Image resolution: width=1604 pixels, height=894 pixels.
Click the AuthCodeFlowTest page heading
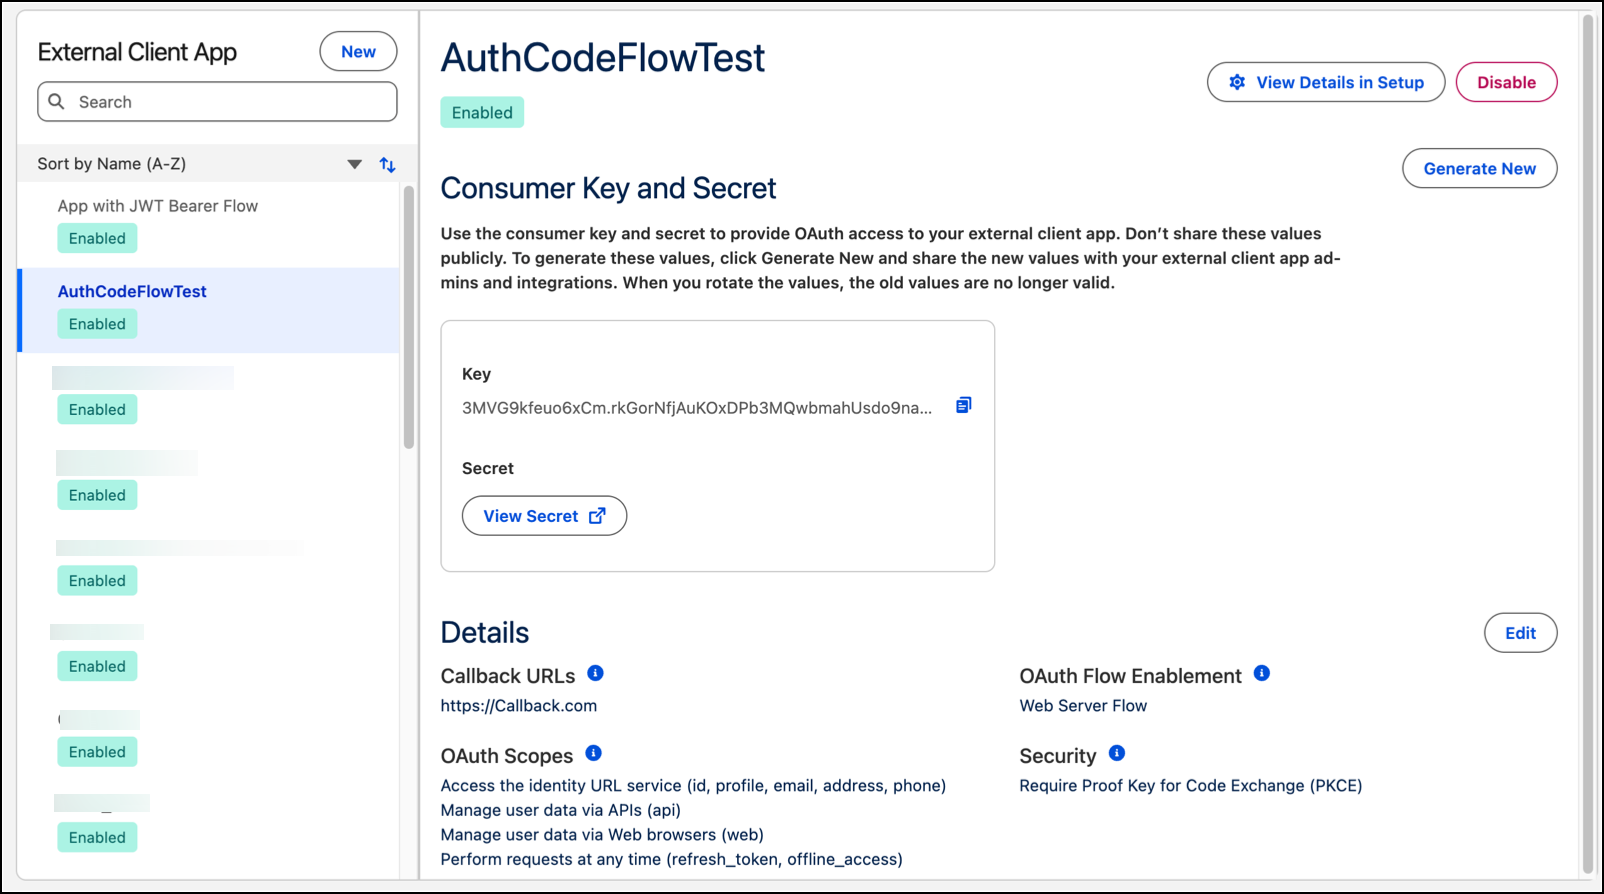603,58
